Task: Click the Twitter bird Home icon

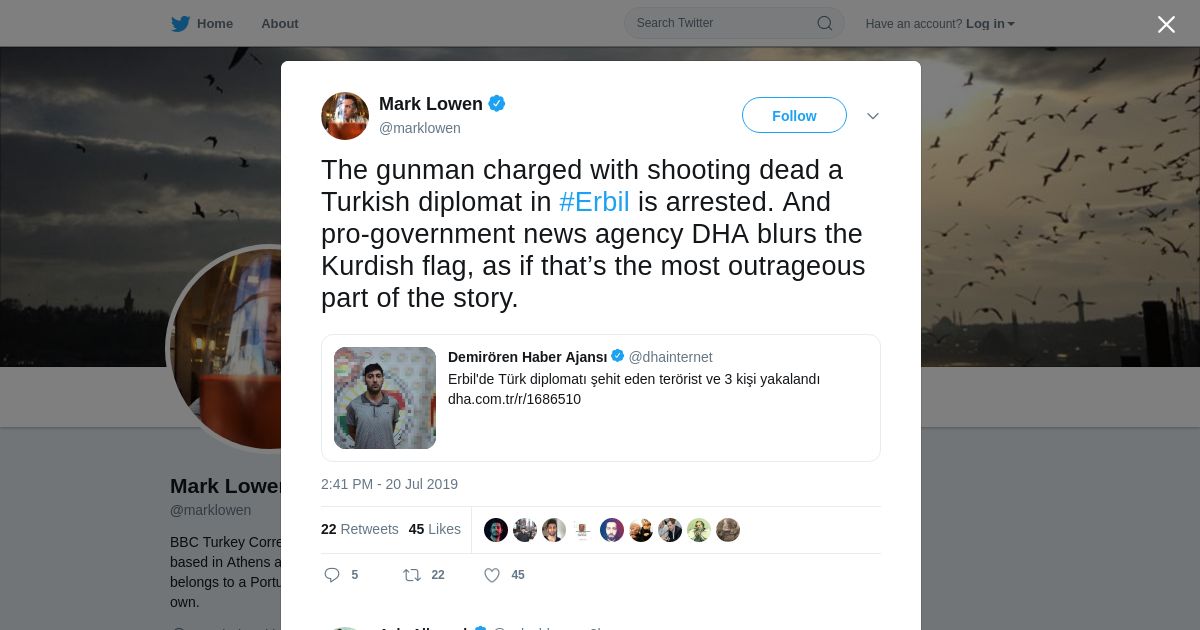Action: tap(180, 23)
